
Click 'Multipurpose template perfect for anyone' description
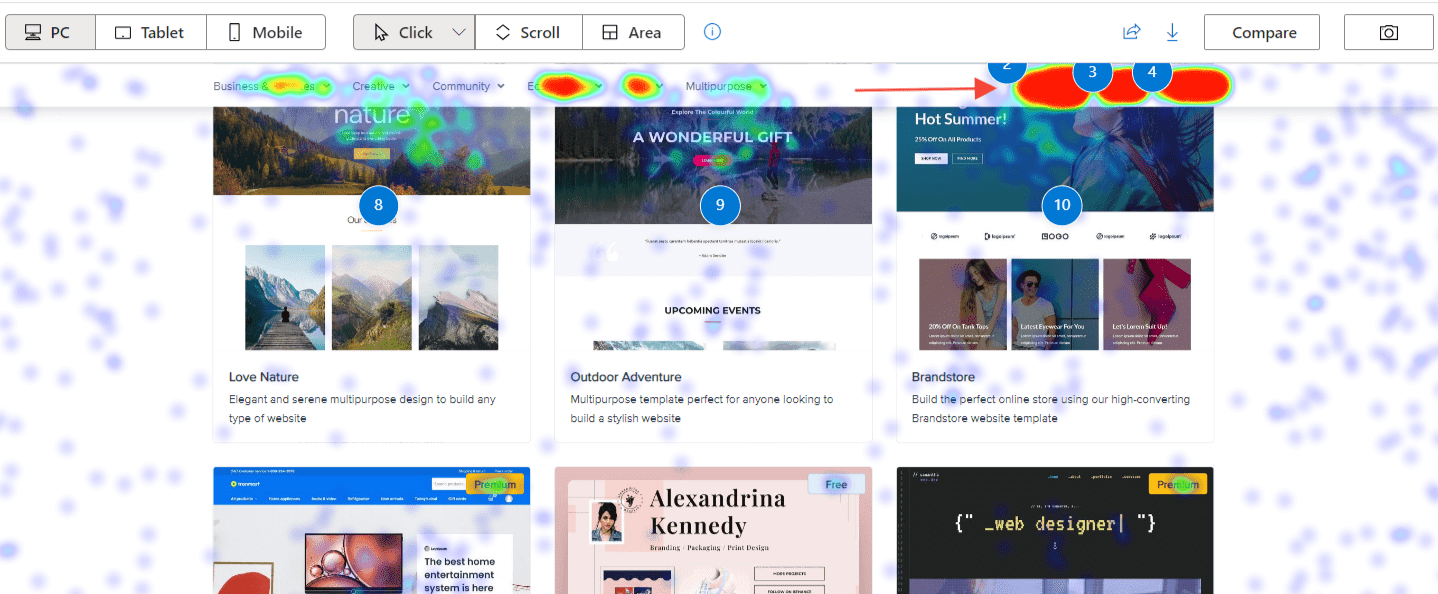[x=702, y=408]
